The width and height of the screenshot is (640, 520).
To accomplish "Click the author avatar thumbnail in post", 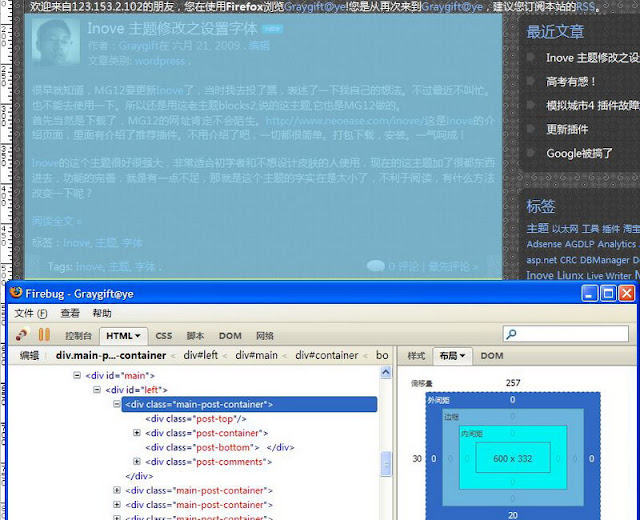I will [x=56, y=42].
